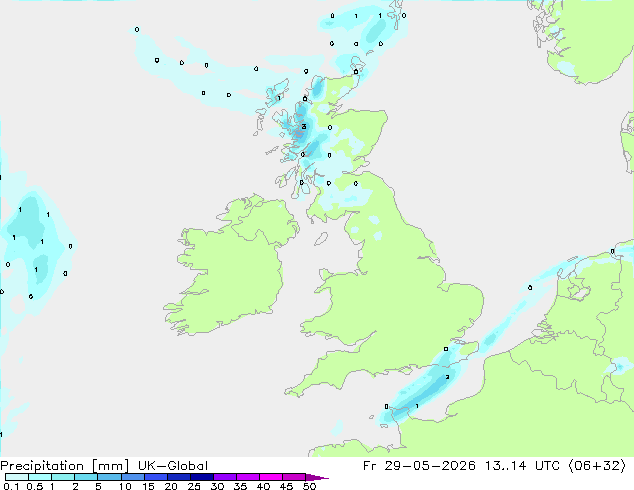Click the 5–10 mm legend color swatch
Viewport: 634px width, 490px height.
tap(109, 477)
